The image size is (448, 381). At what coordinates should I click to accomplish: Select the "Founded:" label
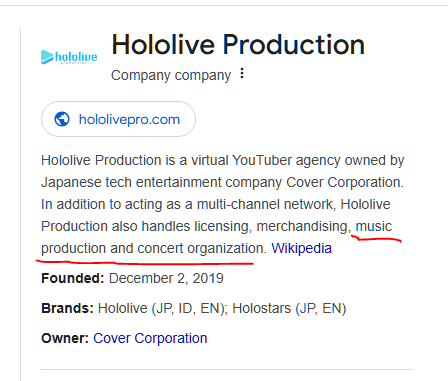coord(73,278)
